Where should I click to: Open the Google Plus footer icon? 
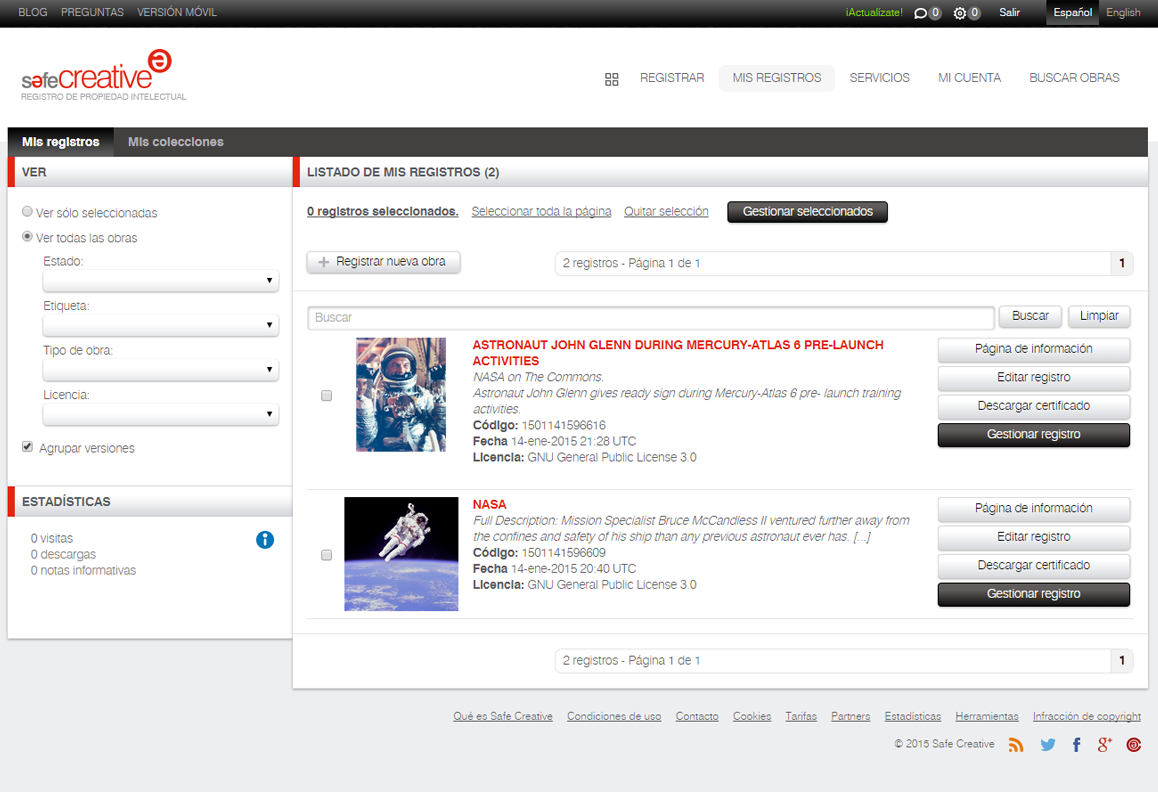tap(1104, 744)
